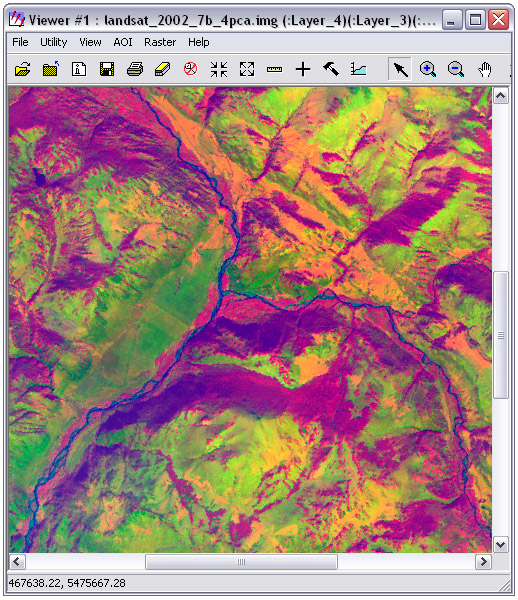Choose the Zoom In magnifier tool

pos(428,69)
